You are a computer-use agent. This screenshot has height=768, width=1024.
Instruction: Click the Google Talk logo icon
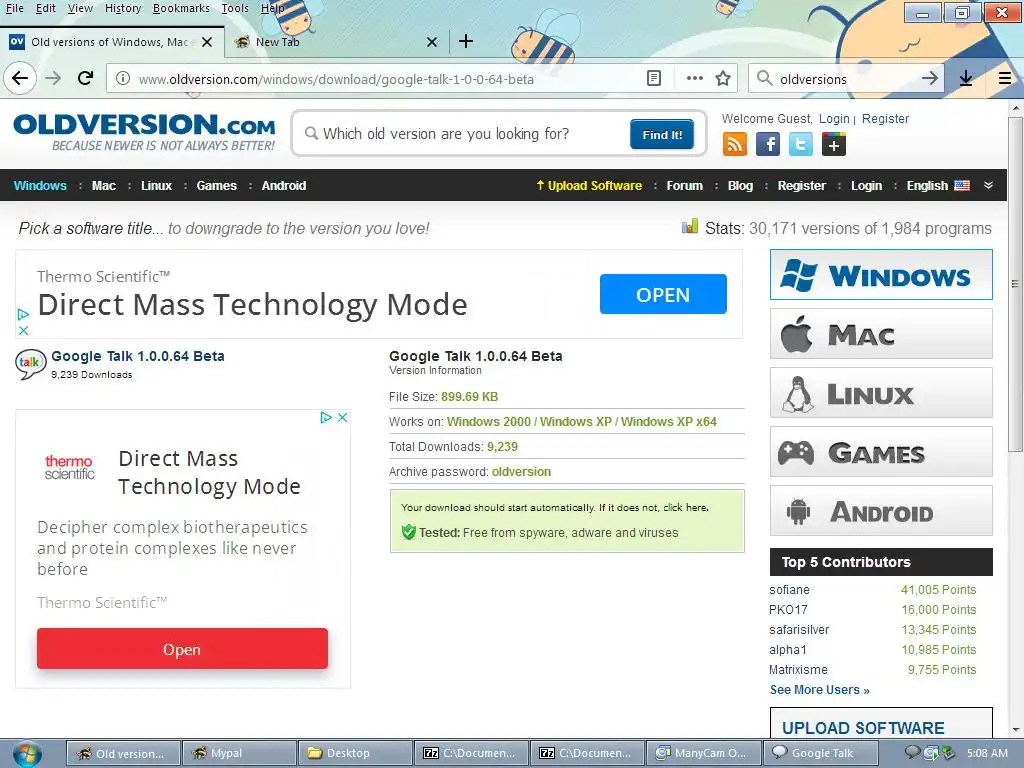pyautogui.click(x=31, y=364)
